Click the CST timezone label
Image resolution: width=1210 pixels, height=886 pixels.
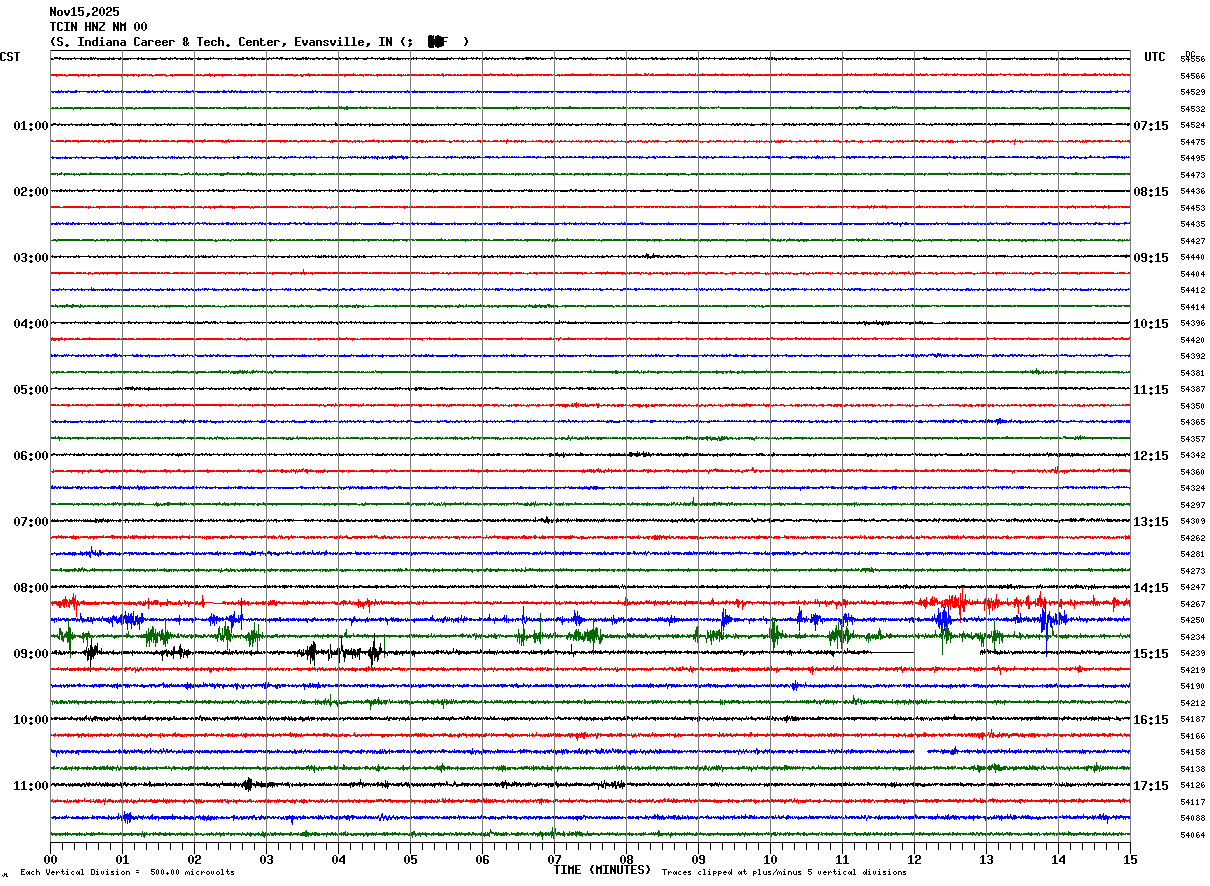pyautogui.click(x=10, y=57)
